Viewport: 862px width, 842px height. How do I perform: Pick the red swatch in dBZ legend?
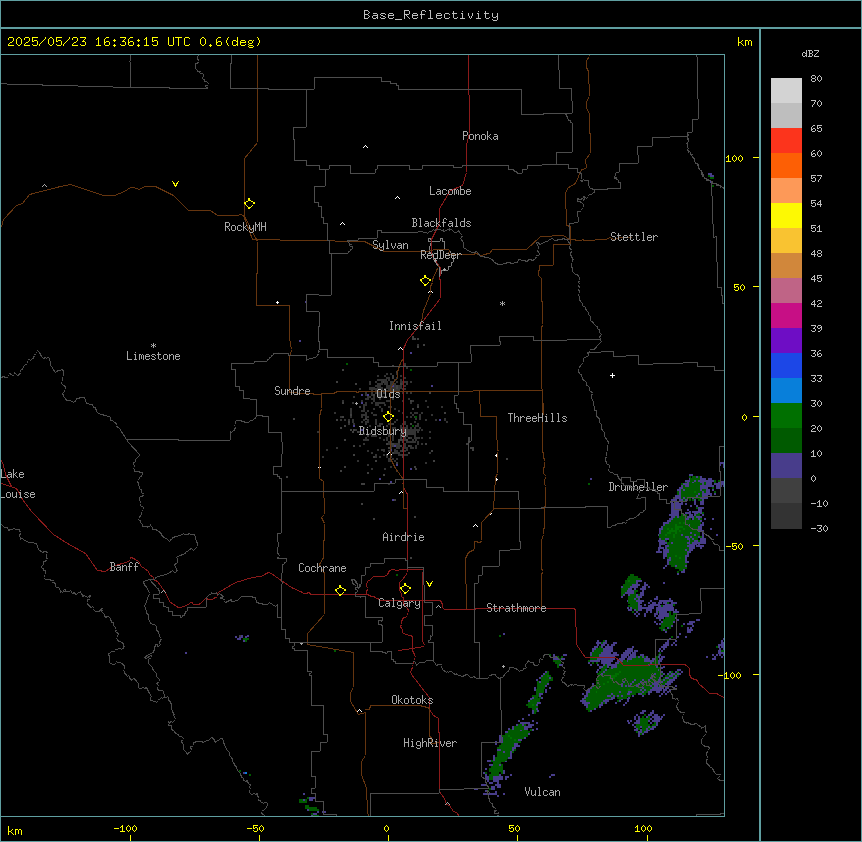point(786,141)
